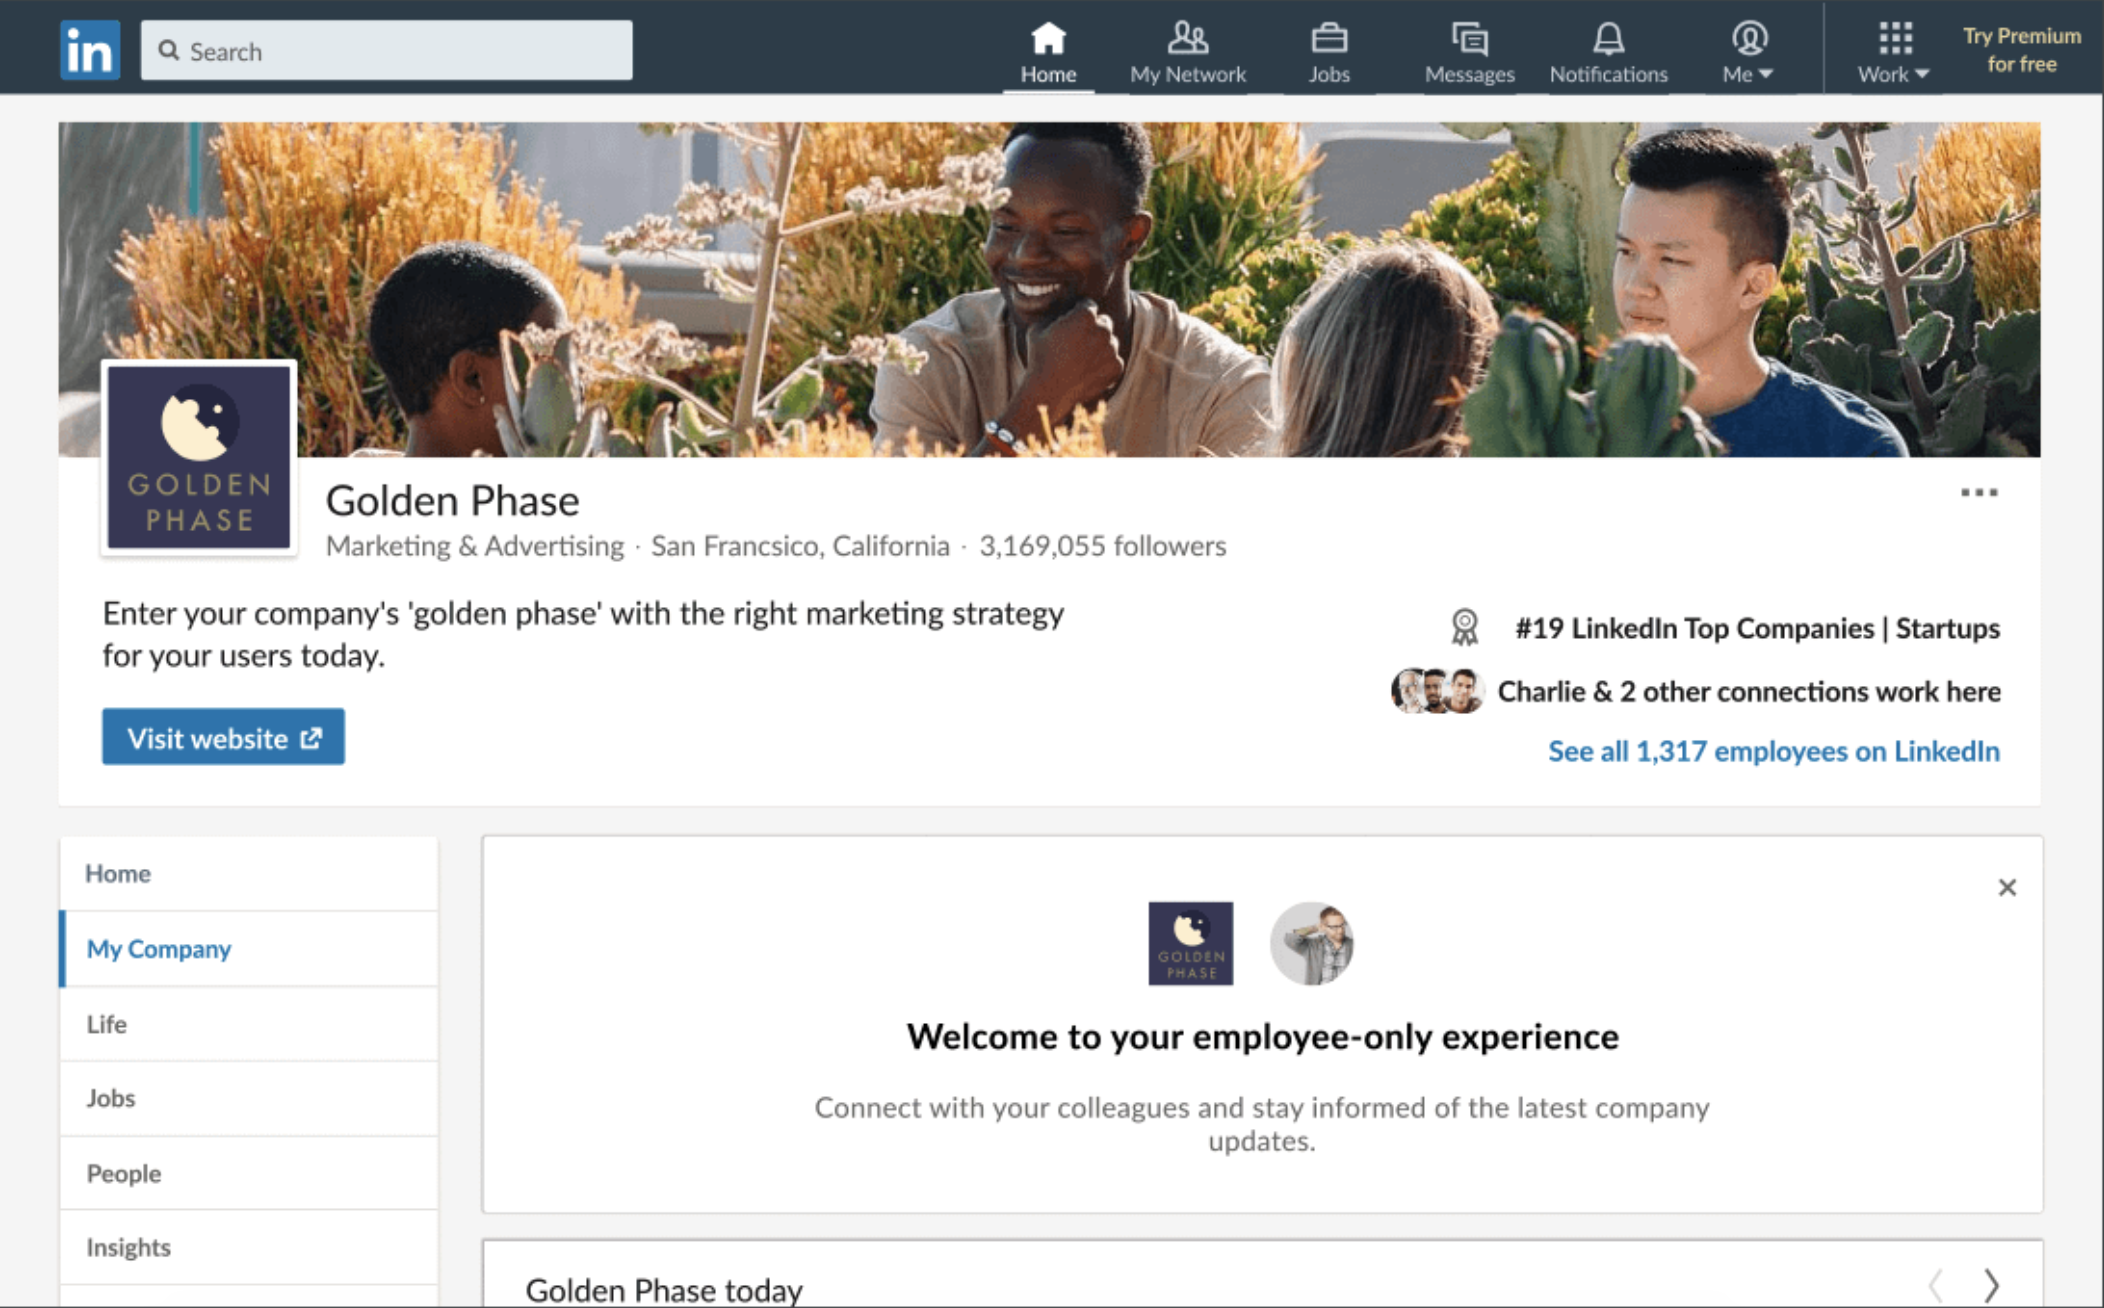Click the LinkedIn logo
The width and height of the screenshot is (2104, 1308).
90,49
